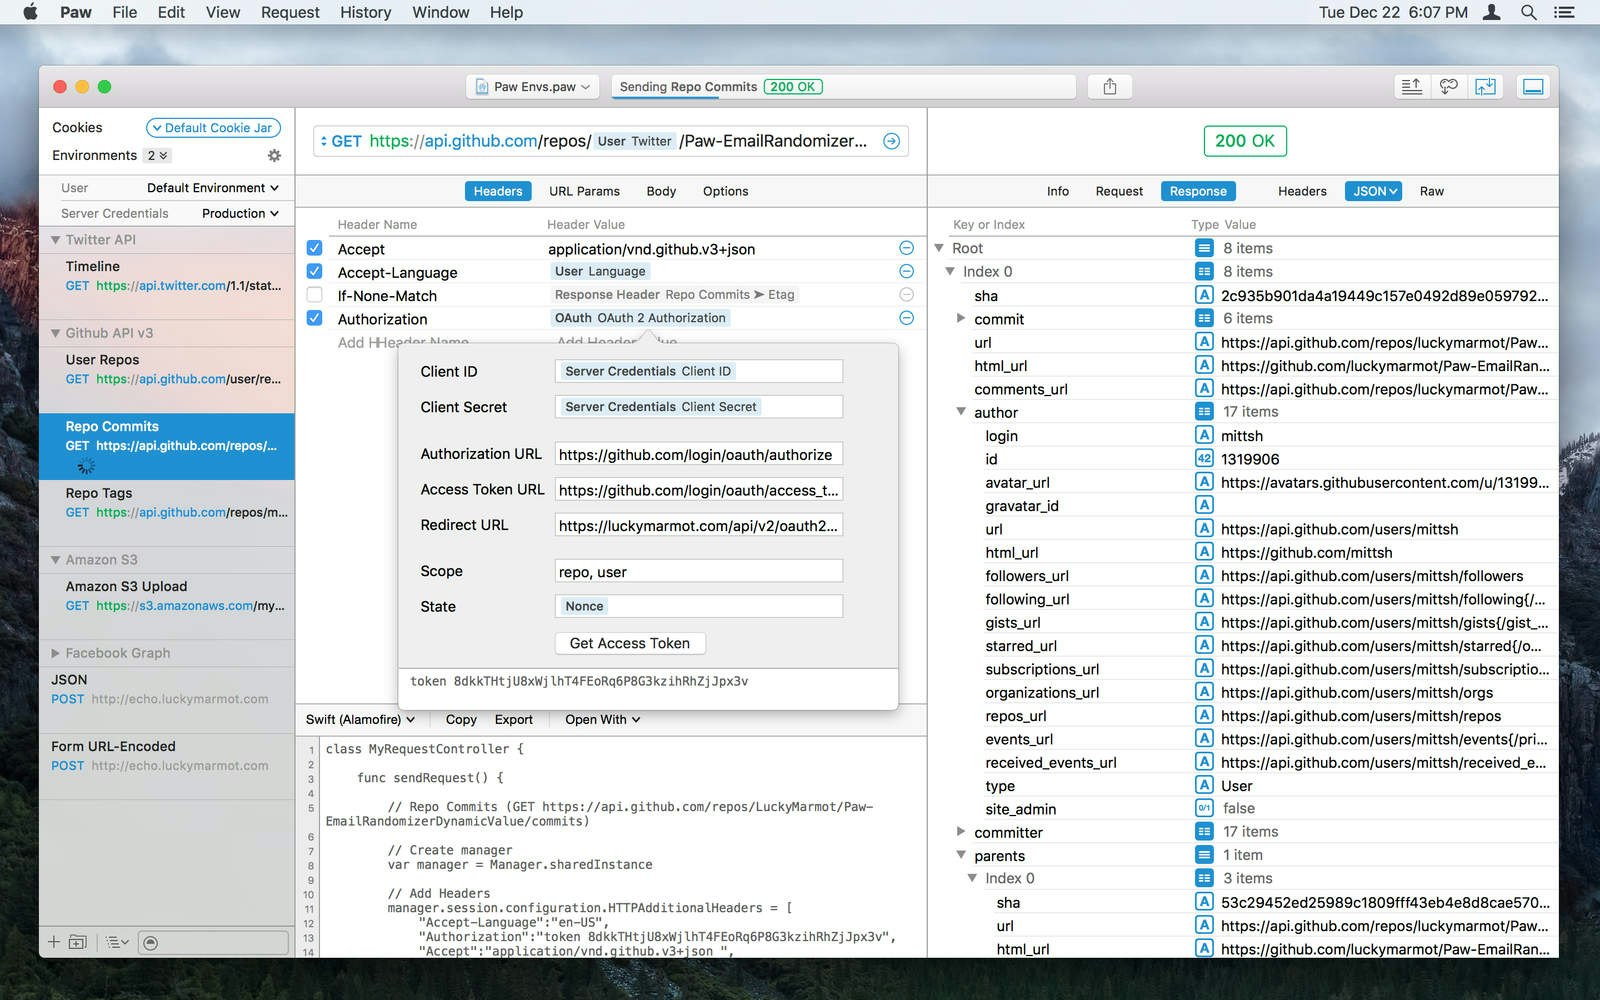Add a new request with plus icon
This screenshot has width=1600, height=1000.
(54, 942)
